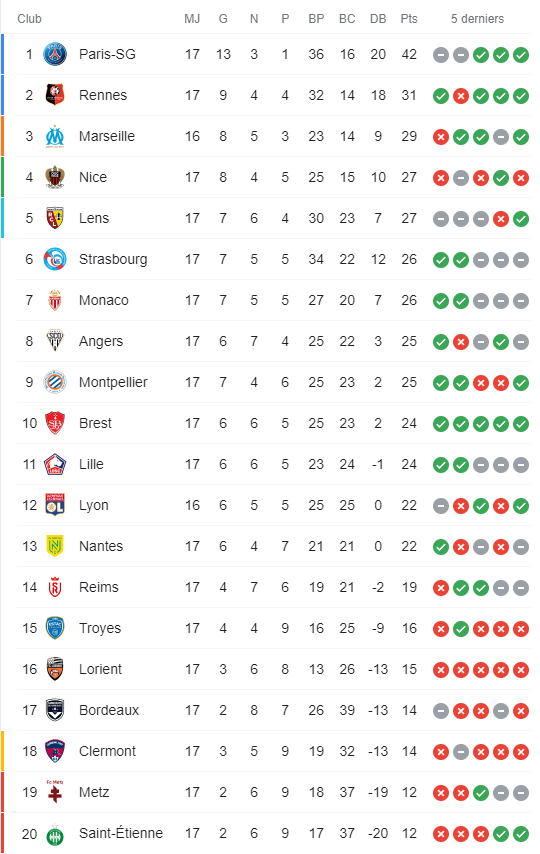Click the Brest team name
Image resolution: width=540 pixels, height=854 pixels.
pos(95,423)
